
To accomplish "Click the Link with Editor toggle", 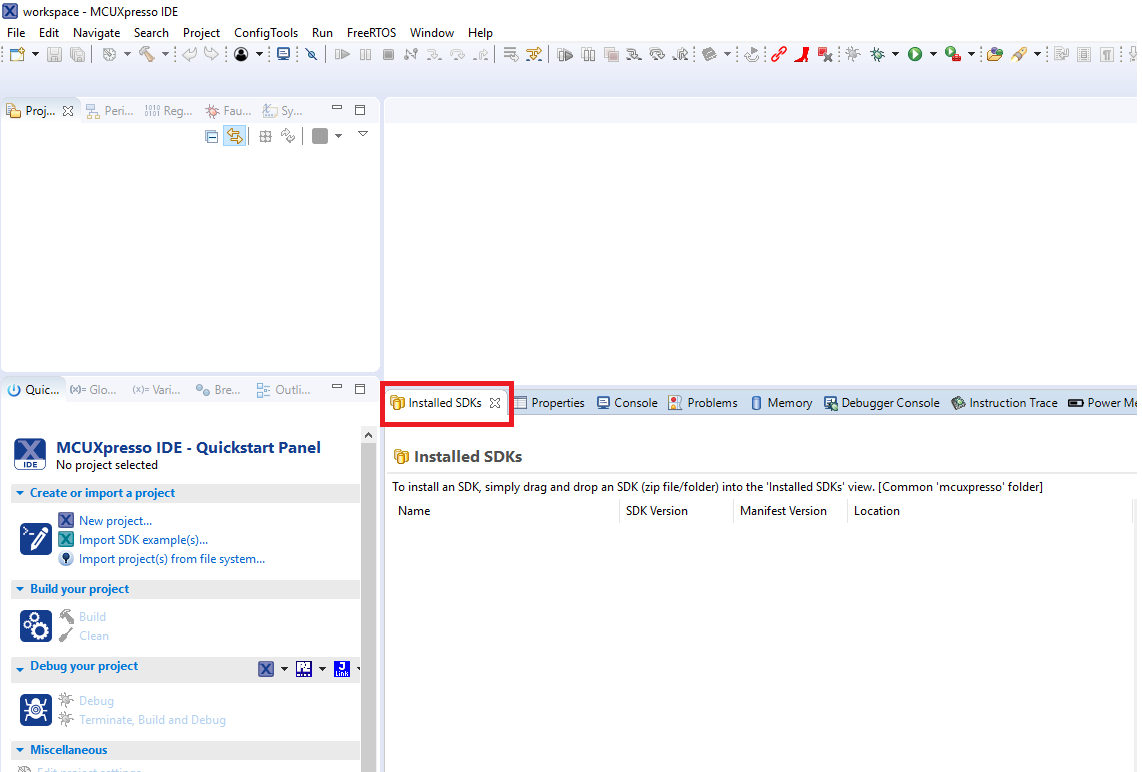I will coord(235,136).
